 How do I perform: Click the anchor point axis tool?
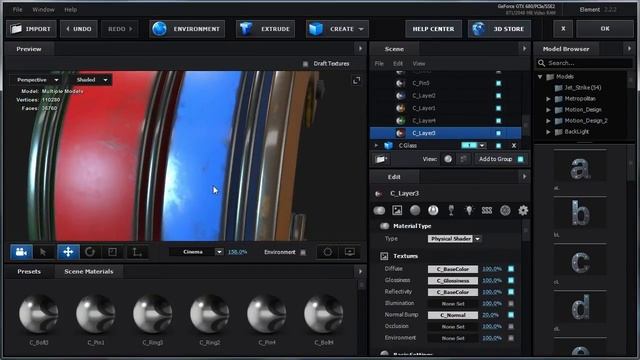pos(137,252)
